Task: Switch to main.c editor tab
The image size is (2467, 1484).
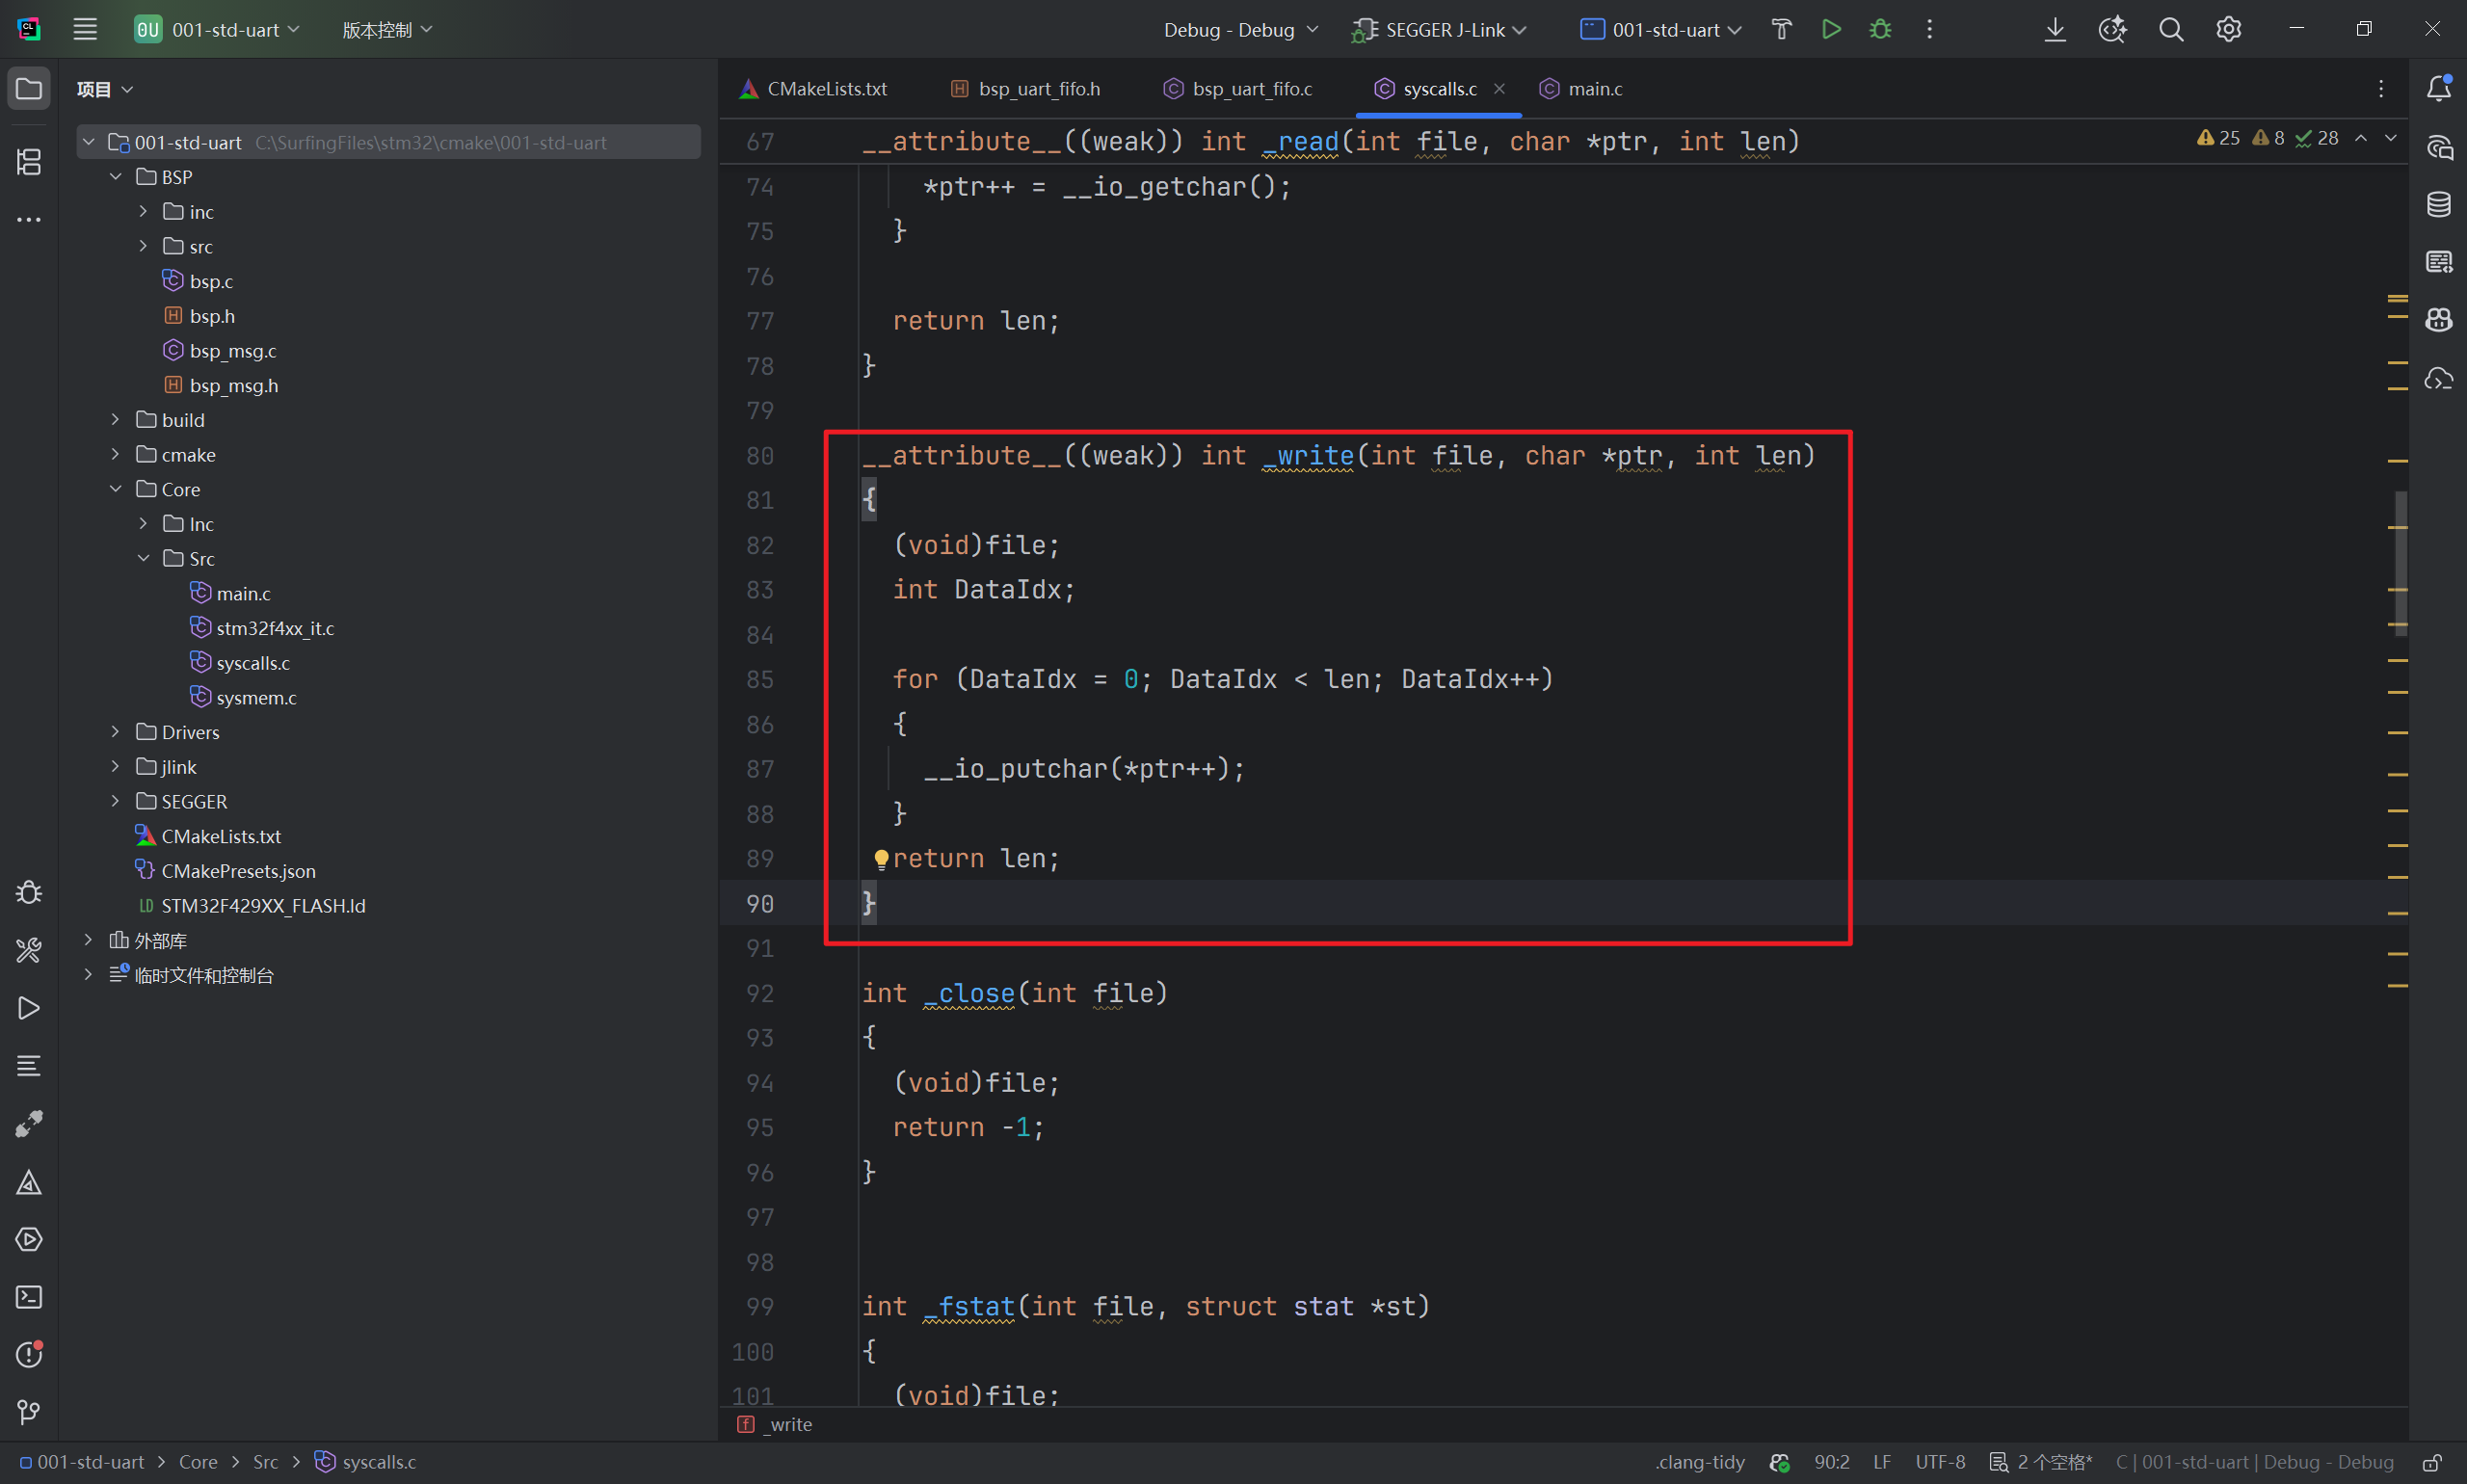Action: pos(1593,89)
